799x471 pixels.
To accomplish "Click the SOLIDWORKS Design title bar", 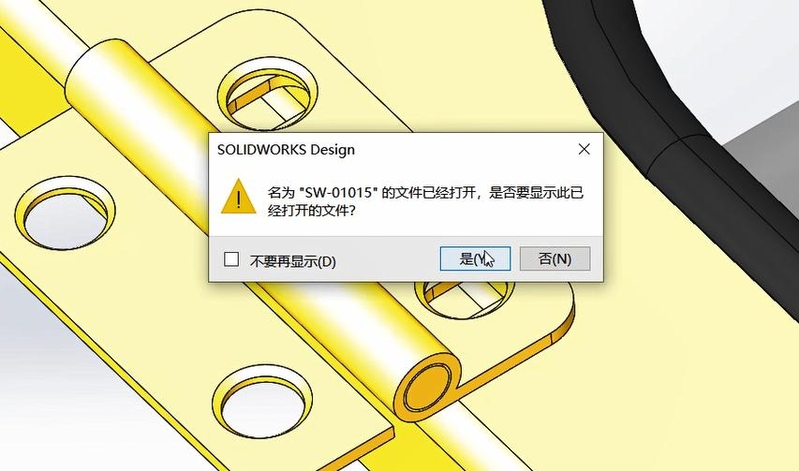I will tap(392, 149).
